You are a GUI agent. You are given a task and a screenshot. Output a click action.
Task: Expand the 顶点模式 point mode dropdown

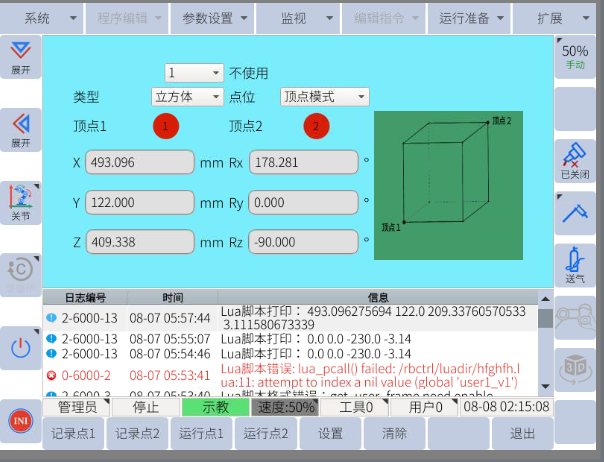pos(324,97)
